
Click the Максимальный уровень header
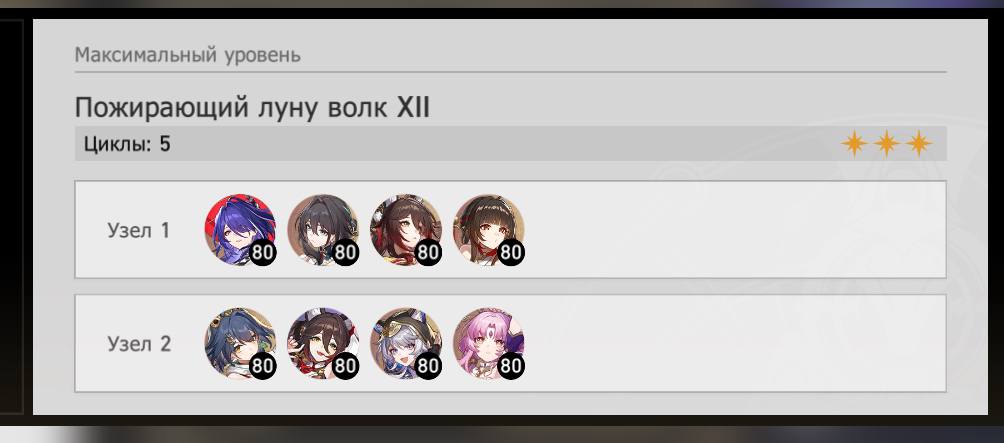(188, 55)
